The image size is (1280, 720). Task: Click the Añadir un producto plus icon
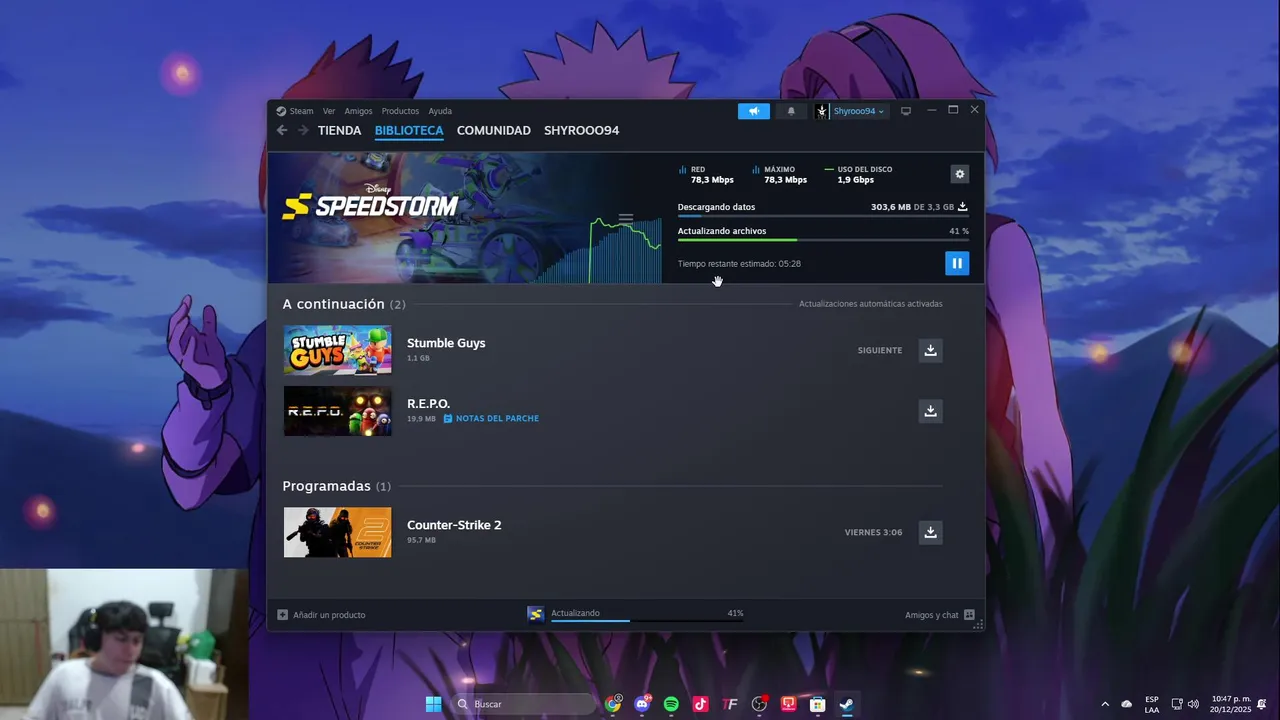pos(282,615)
